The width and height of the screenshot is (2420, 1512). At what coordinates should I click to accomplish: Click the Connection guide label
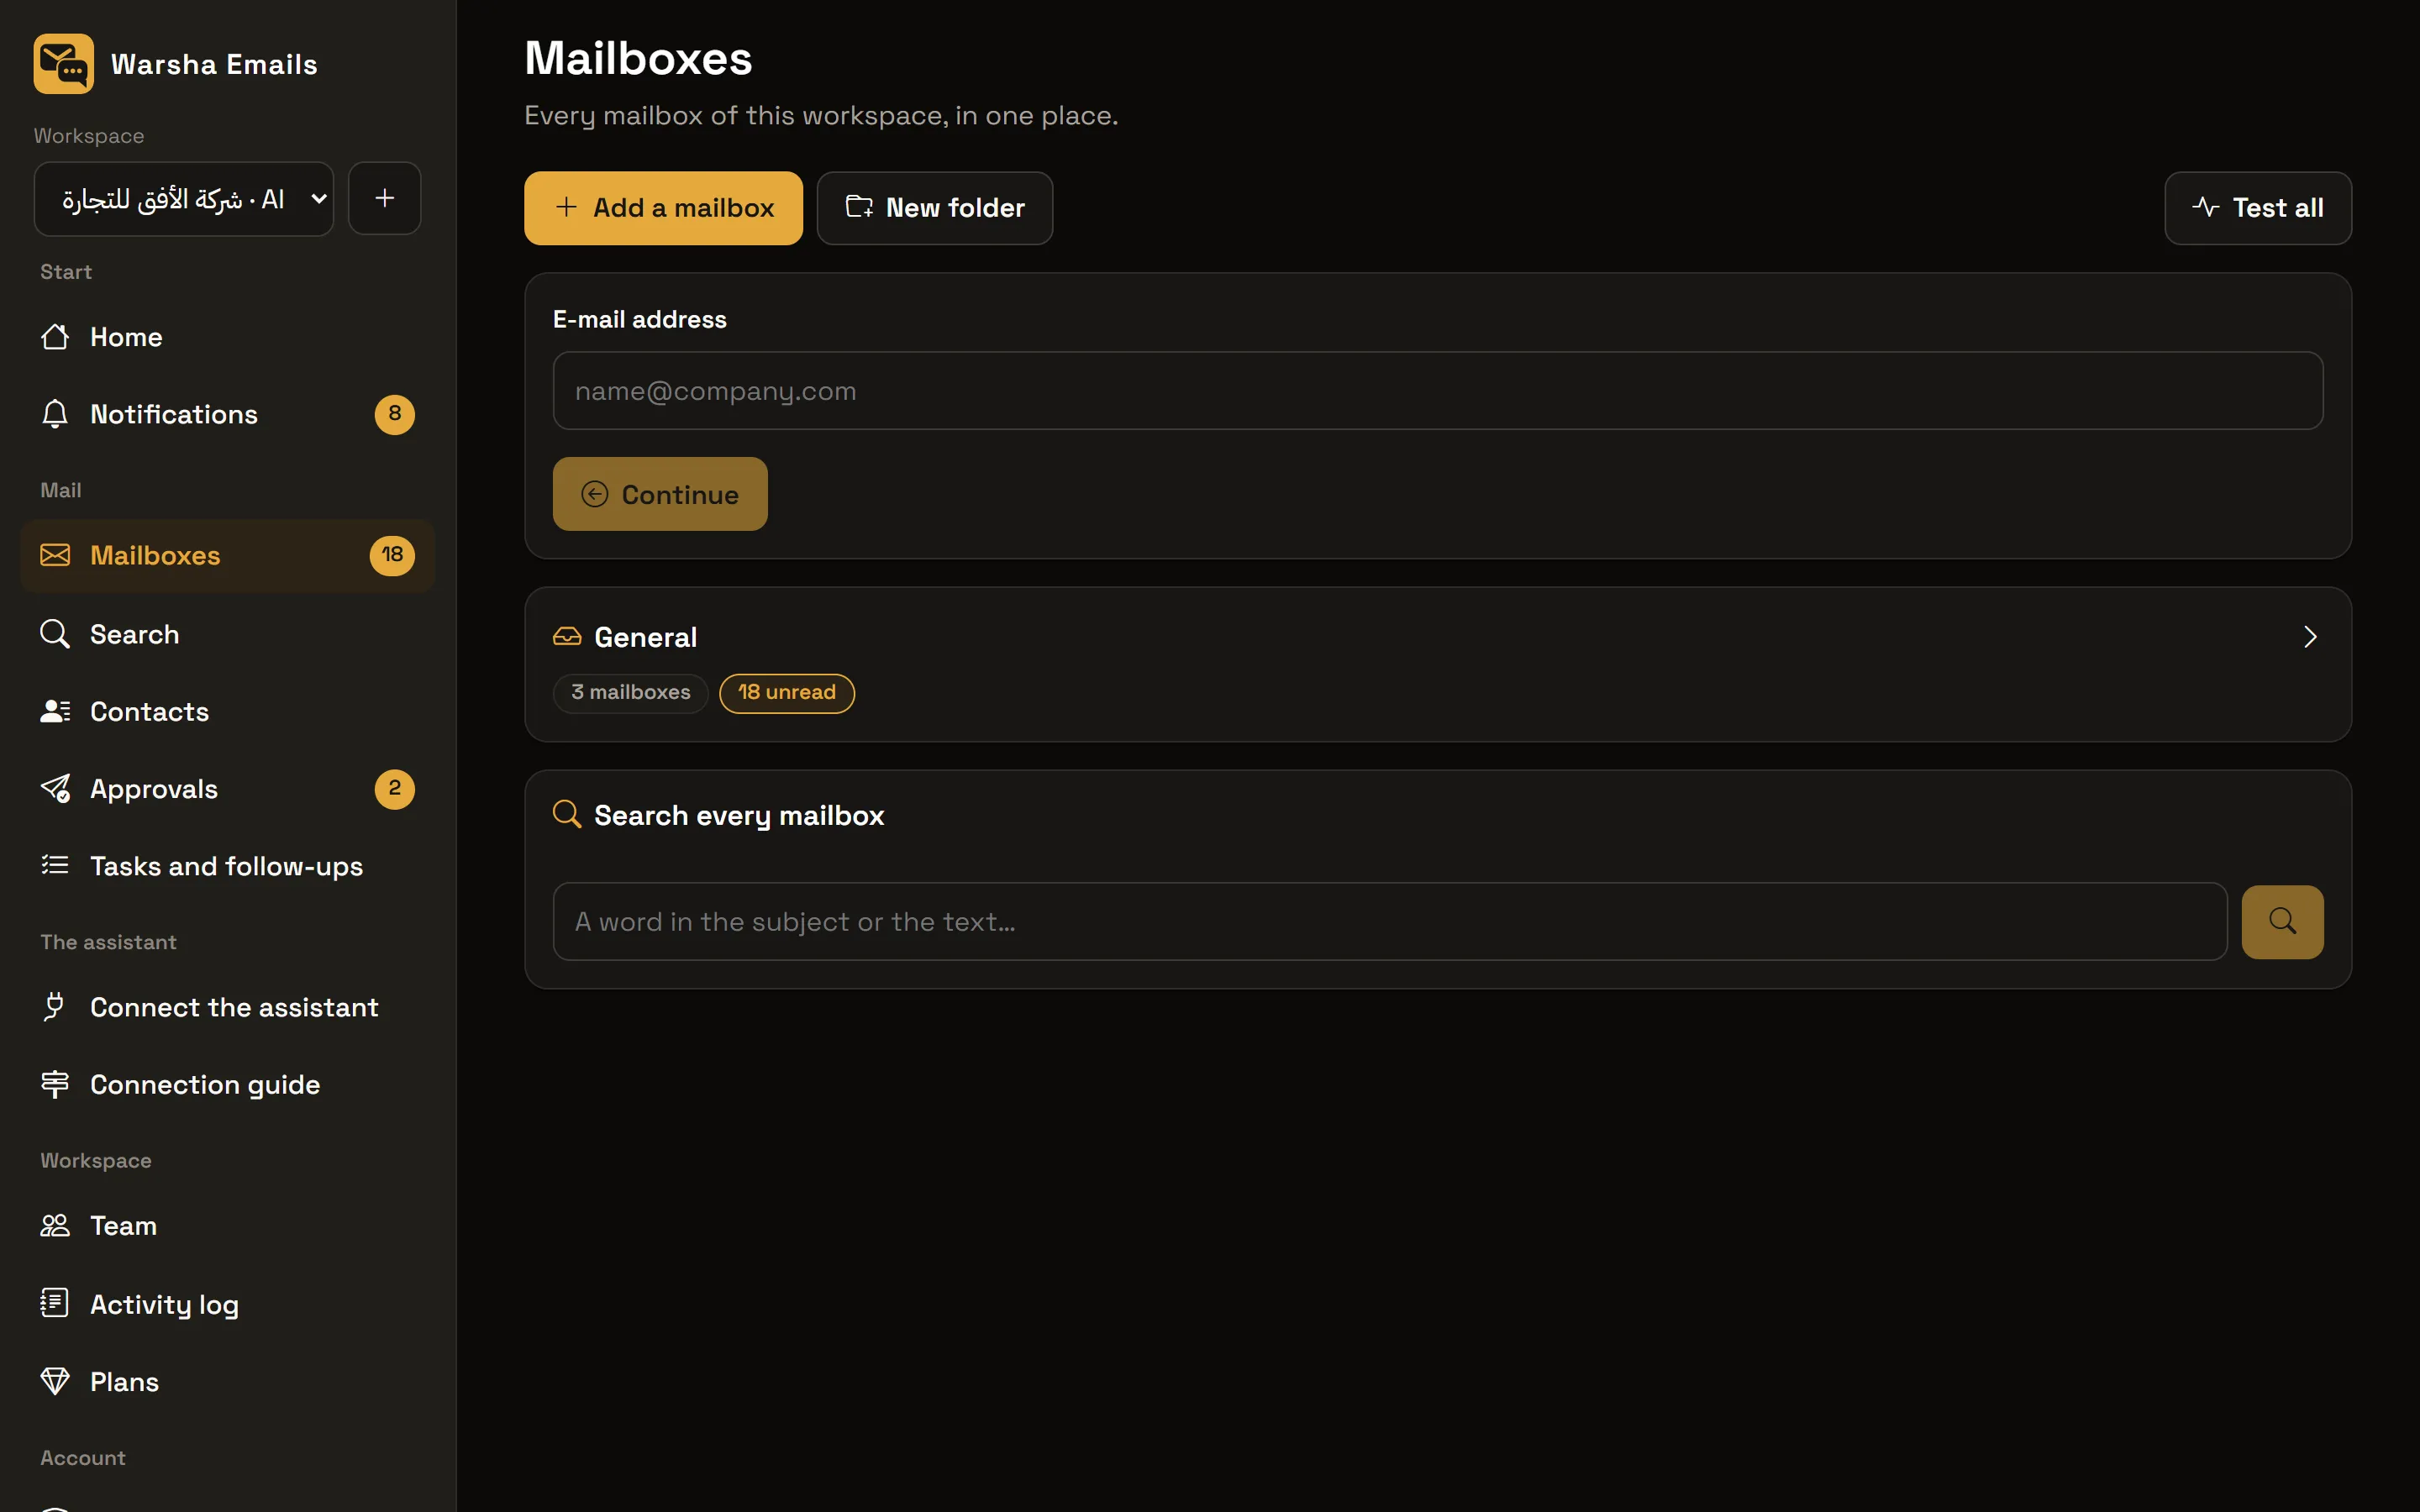coord(205,1084)
